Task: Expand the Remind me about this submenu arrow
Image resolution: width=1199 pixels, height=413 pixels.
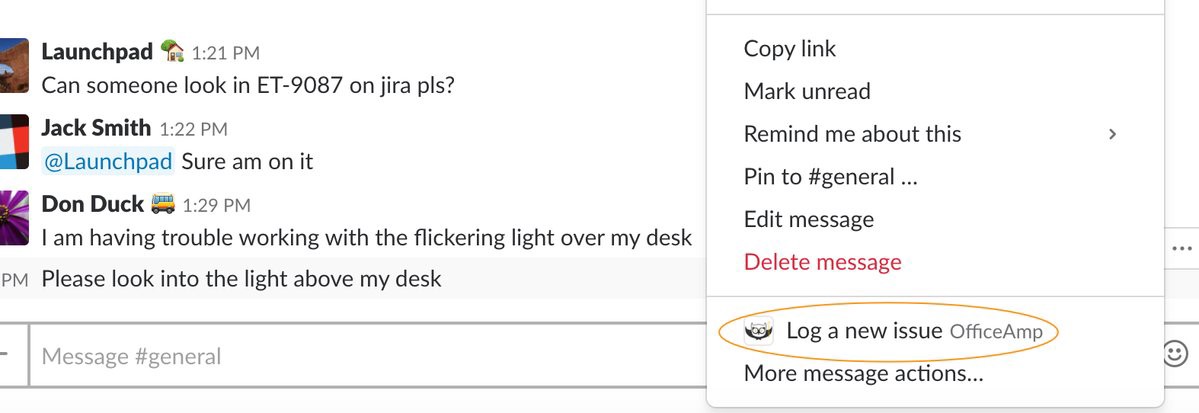Action: click(x=1112, y=134)
